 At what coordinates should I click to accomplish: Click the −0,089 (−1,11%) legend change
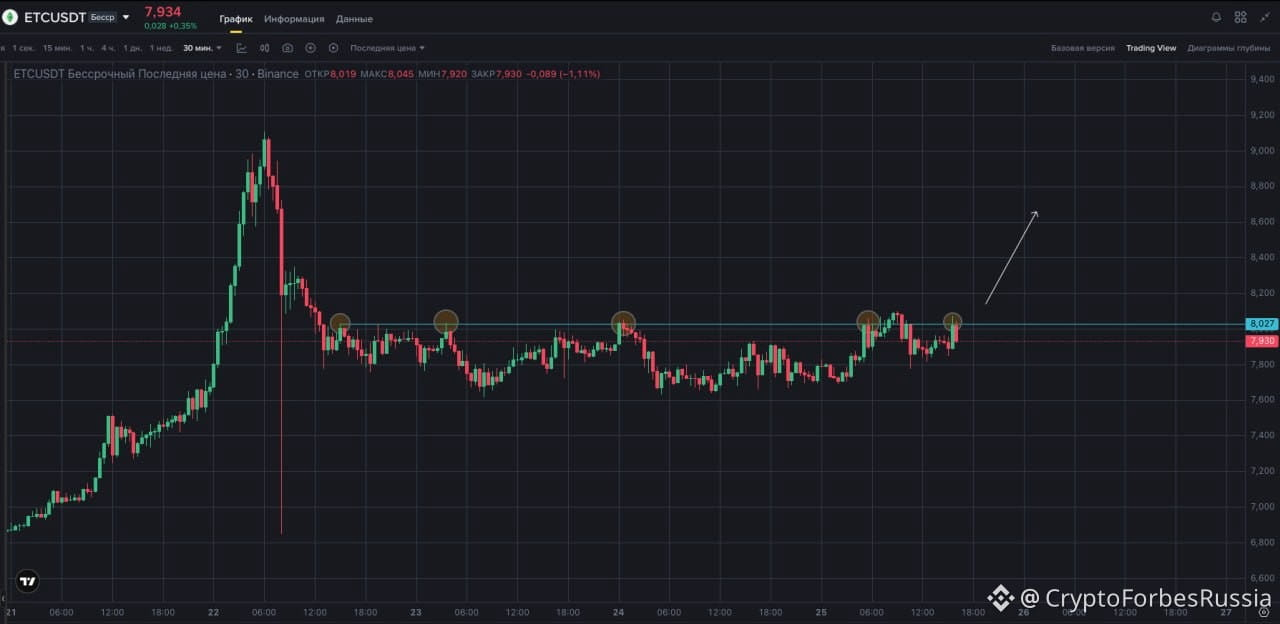(564, 74)
